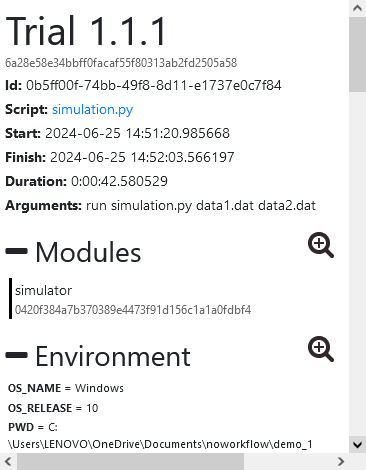Select the simulator module entry

(43, 291)
